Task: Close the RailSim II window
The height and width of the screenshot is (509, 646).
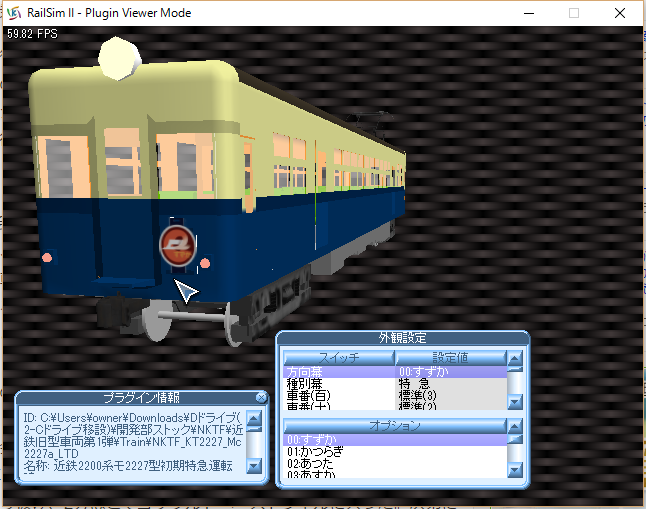Action: [620, 13]
